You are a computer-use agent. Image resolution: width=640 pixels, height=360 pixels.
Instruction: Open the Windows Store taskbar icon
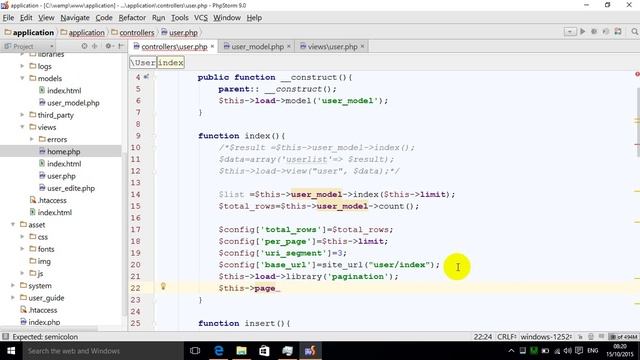264,351
